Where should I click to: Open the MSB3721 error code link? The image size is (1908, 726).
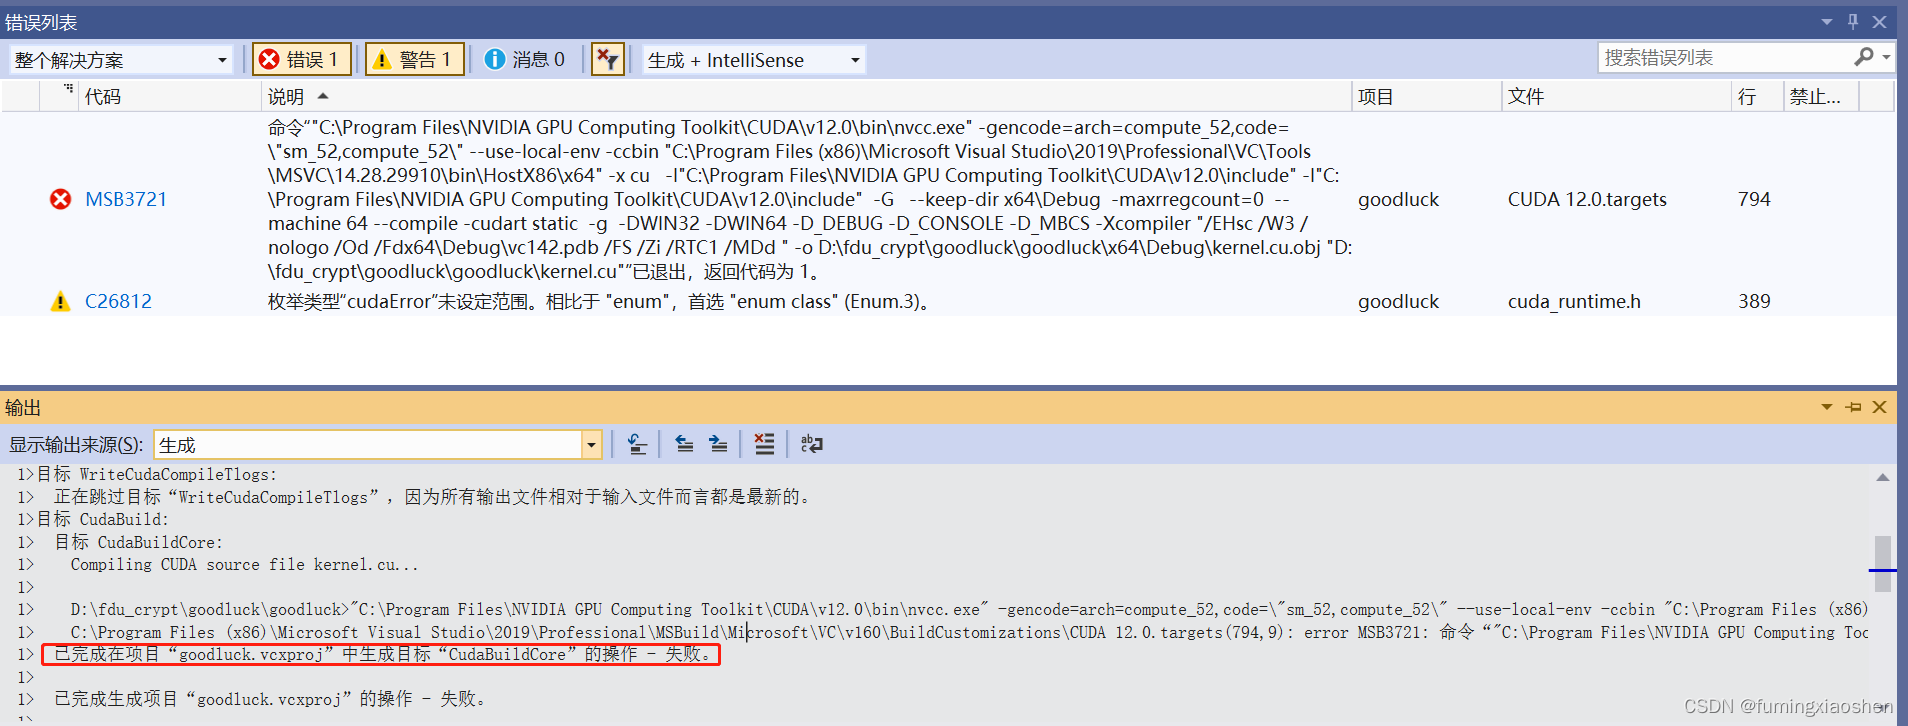(x=126, y=199)
